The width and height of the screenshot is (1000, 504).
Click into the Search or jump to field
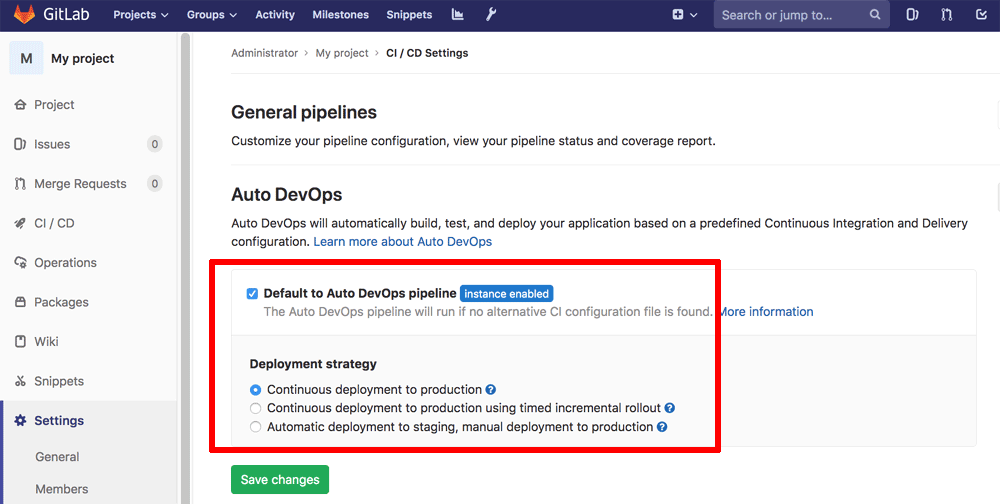[x=790, y=15]
